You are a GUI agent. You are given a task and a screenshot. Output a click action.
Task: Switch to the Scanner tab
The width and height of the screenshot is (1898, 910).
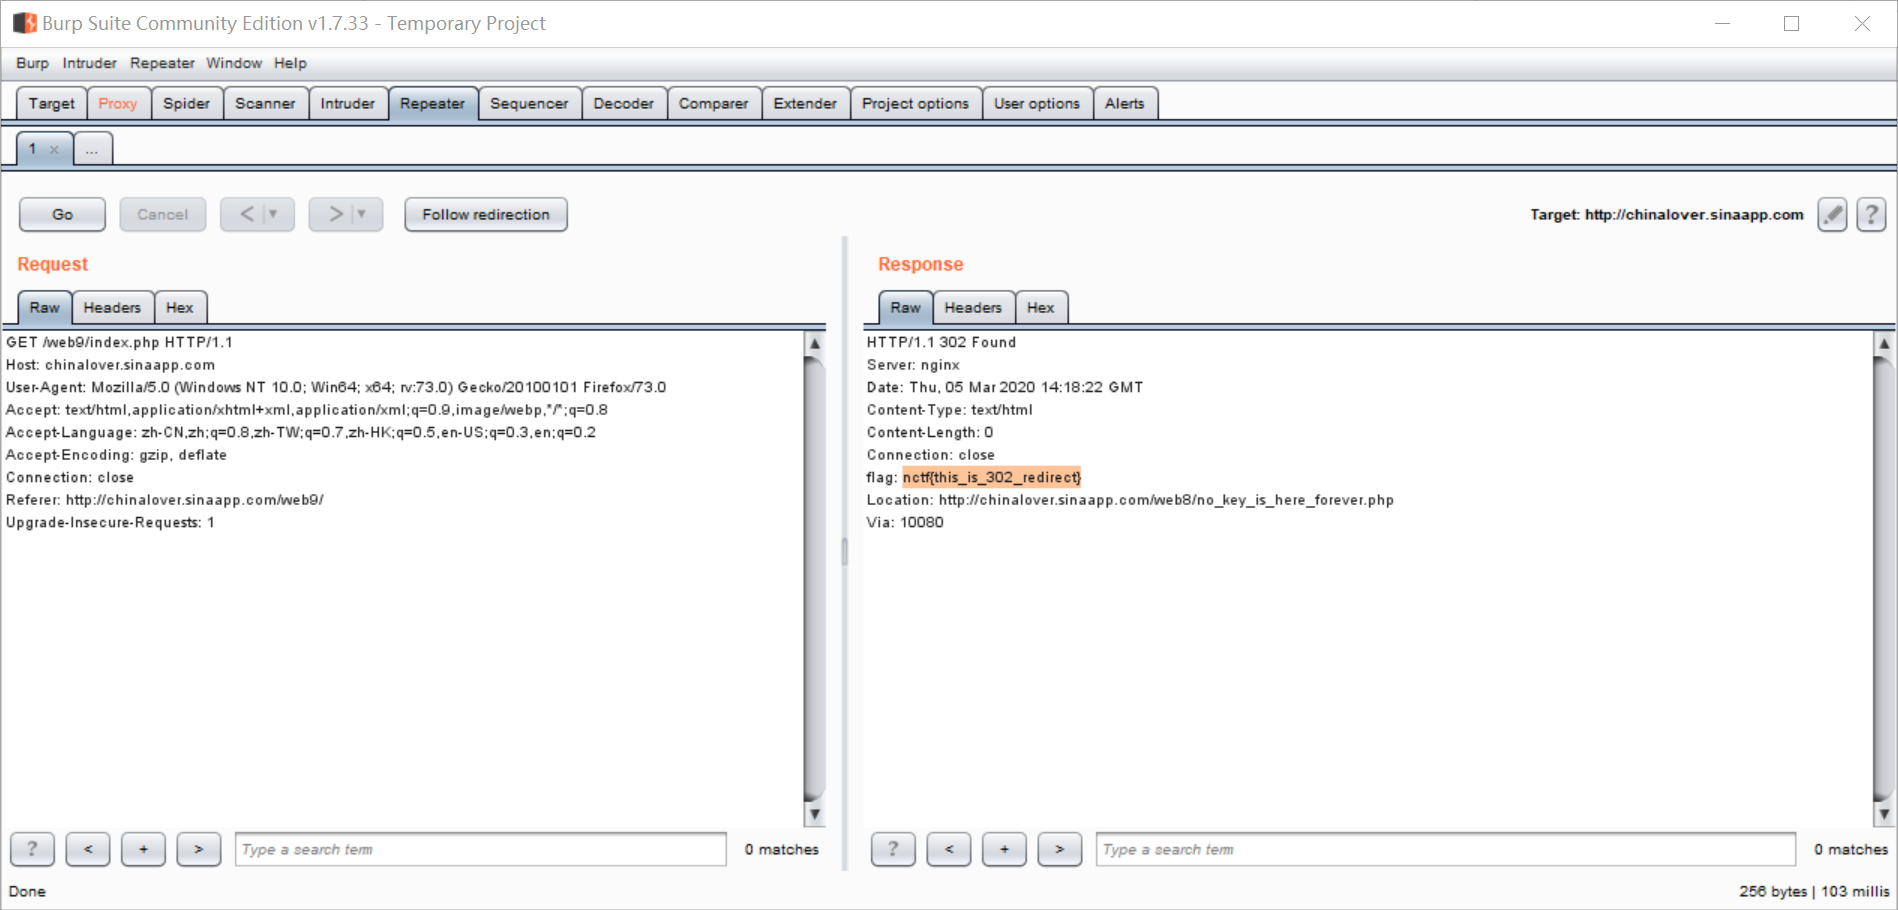pyautogui.click(x=265, y=103)
